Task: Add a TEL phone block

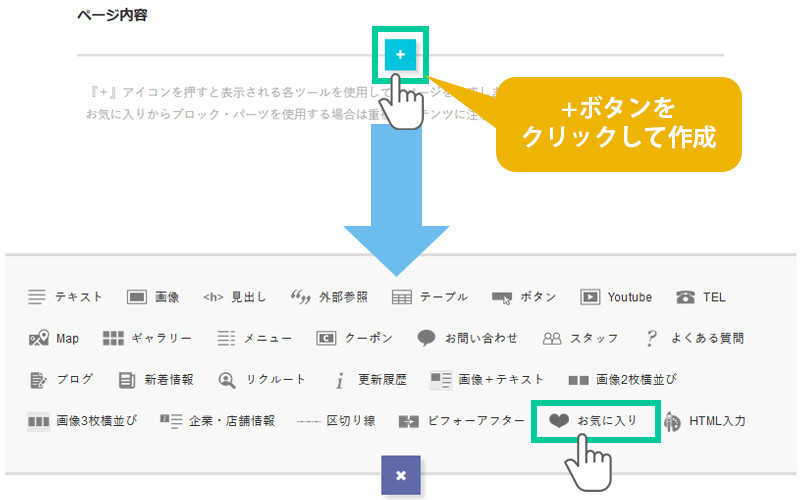Action: 701,297
